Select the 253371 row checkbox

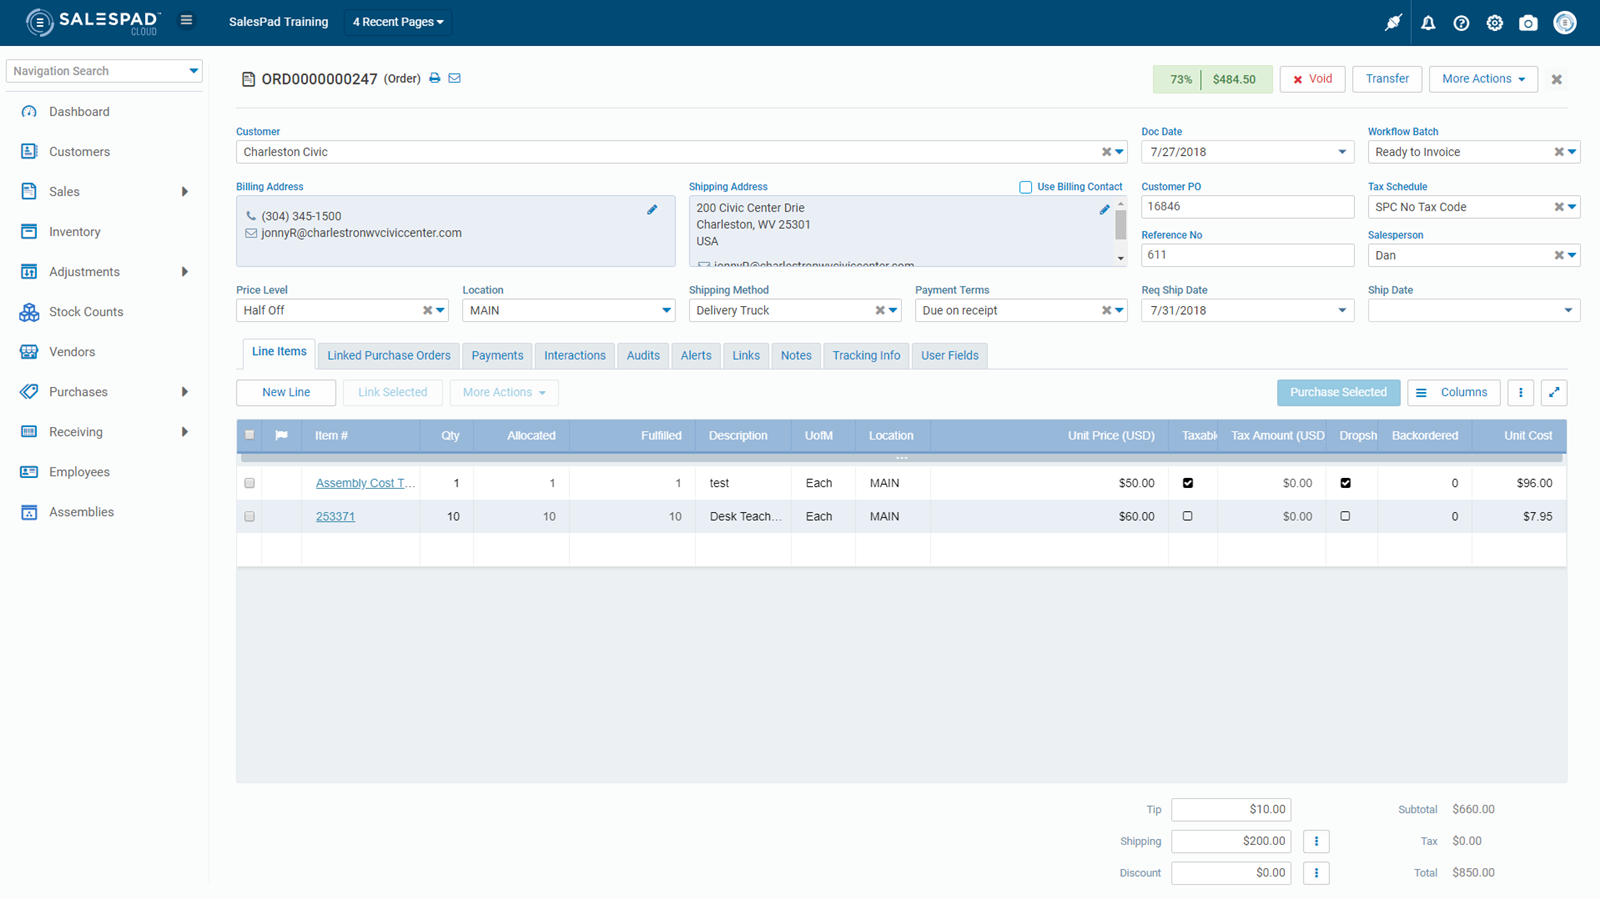pos(249,516)
